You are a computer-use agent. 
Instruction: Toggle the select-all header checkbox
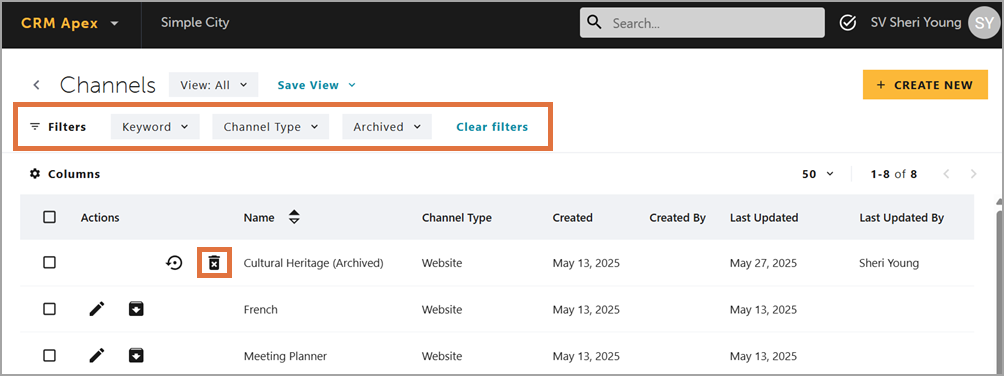coord(49,217)
